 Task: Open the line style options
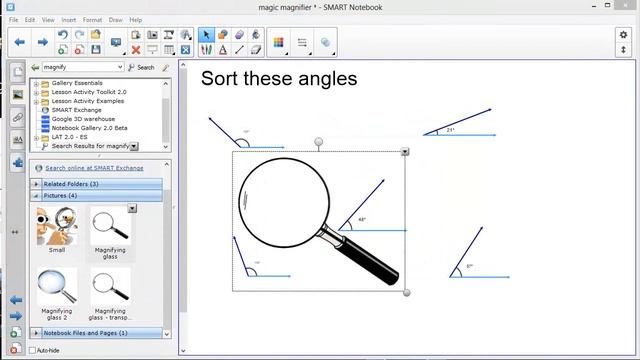(302, 42)
